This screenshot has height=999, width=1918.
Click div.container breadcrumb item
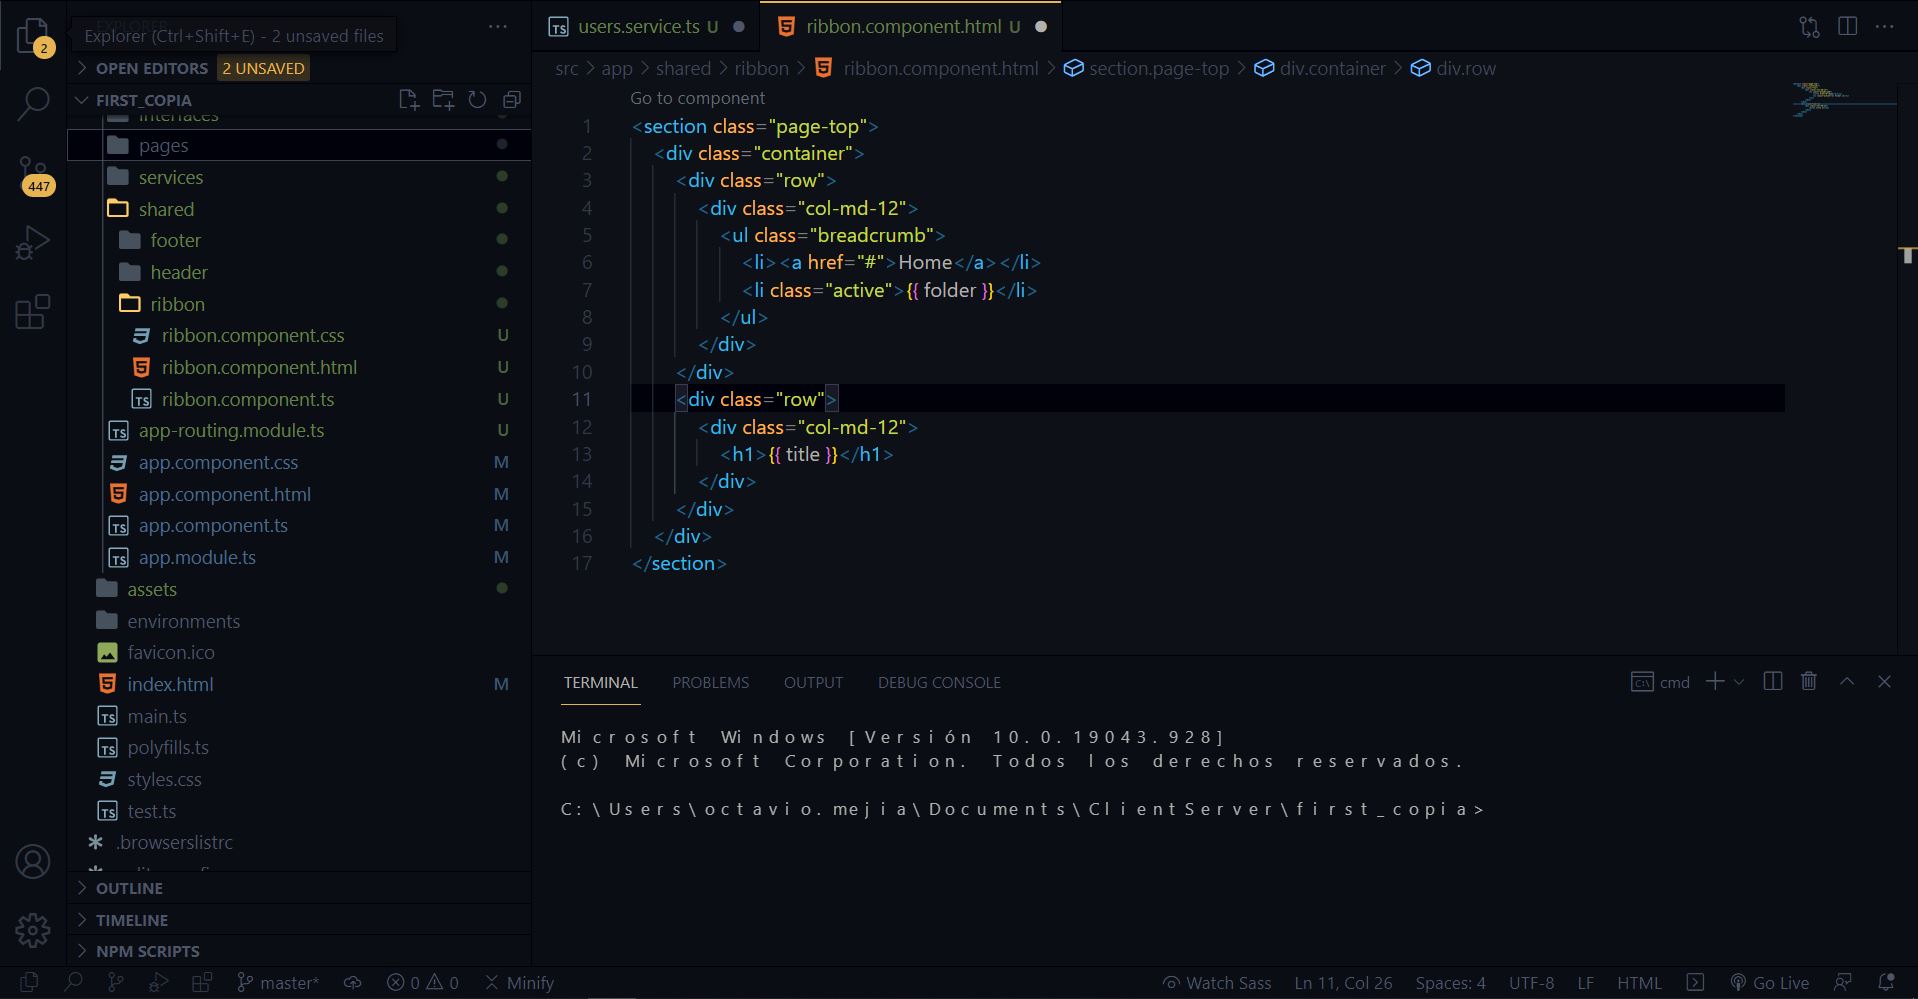[x=1320, y=68]
